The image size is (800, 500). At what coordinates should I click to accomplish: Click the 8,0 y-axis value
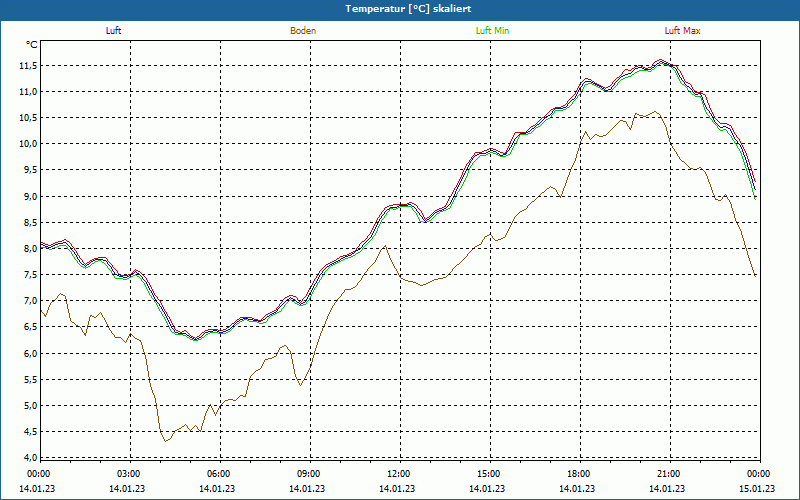(x=30, y=248)
